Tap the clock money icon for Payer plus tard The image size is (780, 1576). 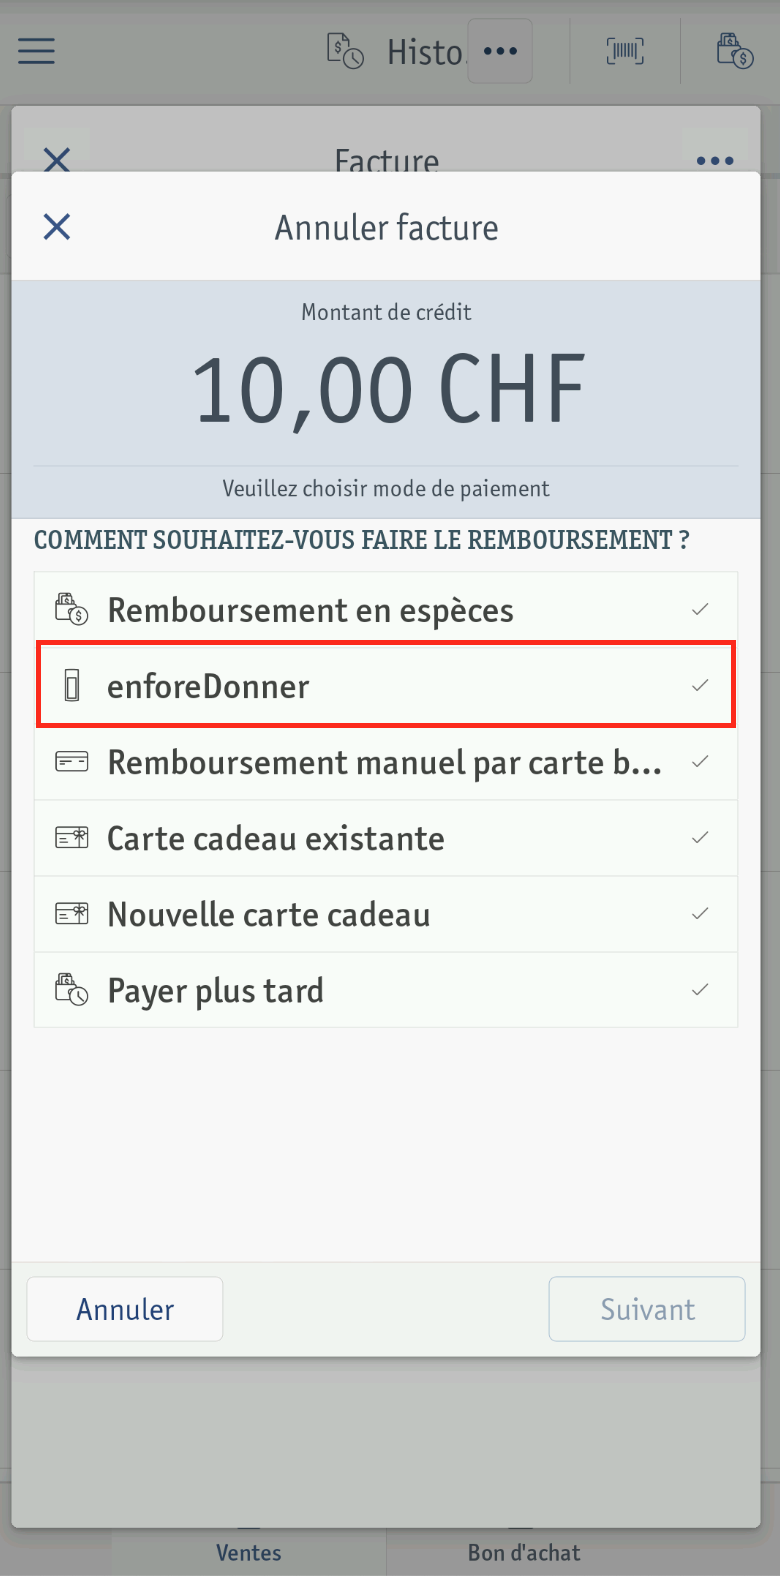[71, 990]
